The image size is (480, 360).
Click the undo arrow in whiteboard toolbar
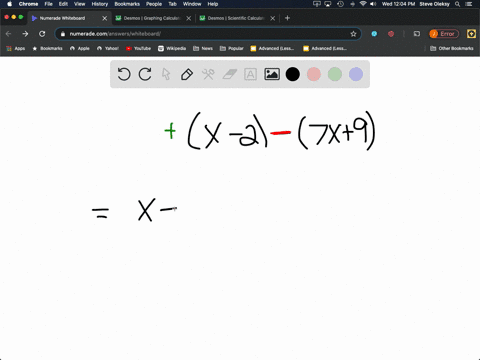pyautogui.click(x=124, y=74)
